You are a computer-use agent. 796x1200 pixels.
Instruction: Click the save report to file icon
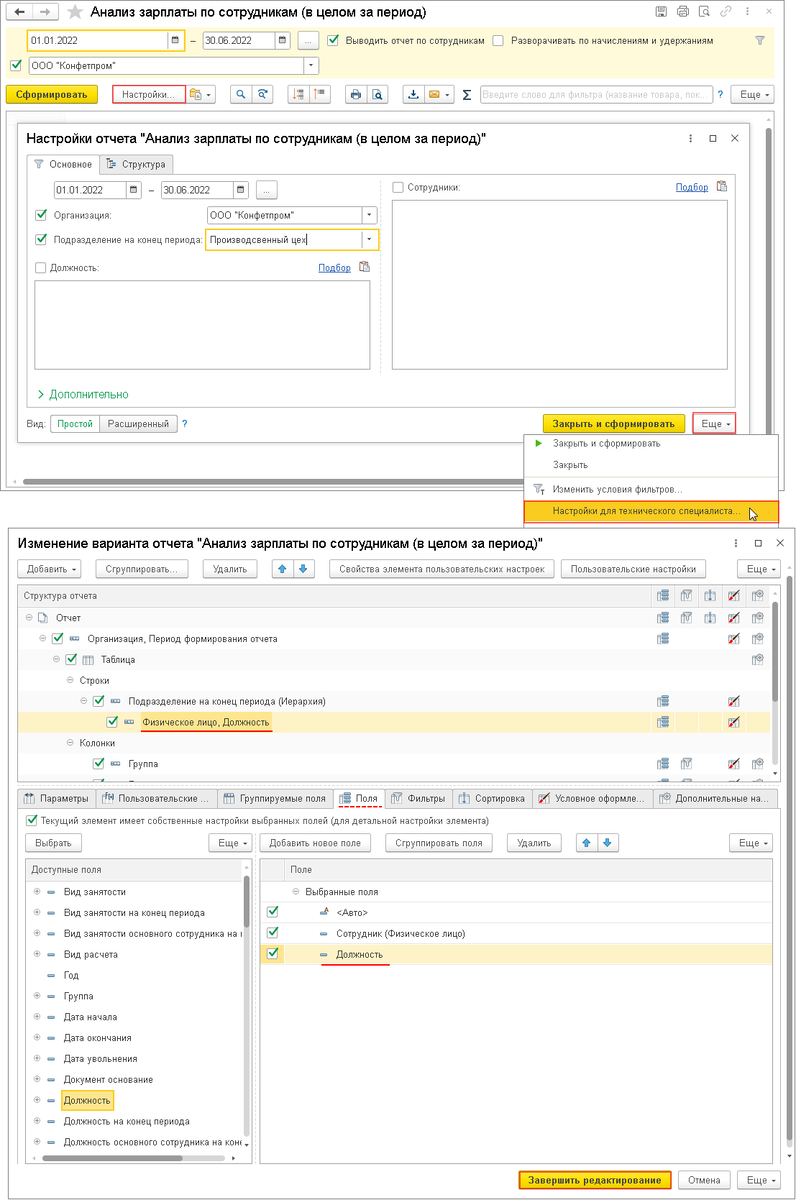coord(413,94)
